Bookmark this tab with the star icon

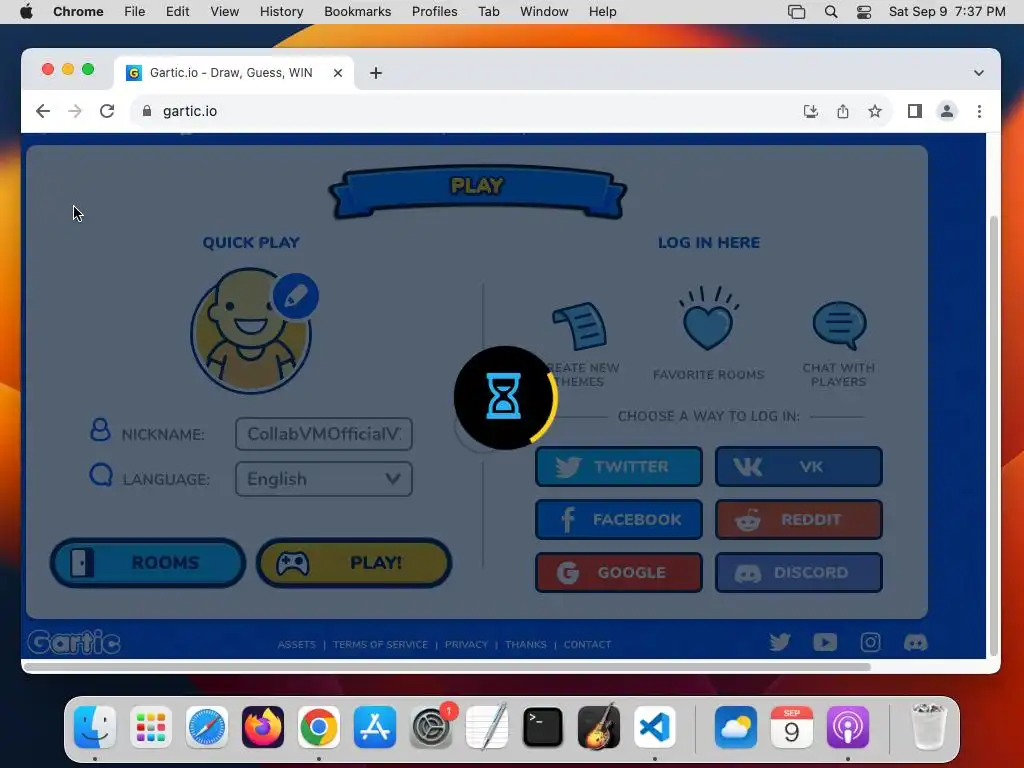pyautogui.click(x=875, y=111)
